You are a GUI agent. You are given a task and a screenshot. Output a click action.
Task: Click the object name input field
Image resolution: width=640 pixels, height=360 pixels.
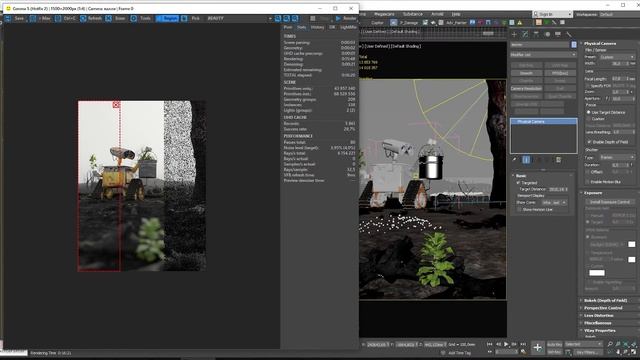[540, 44]
